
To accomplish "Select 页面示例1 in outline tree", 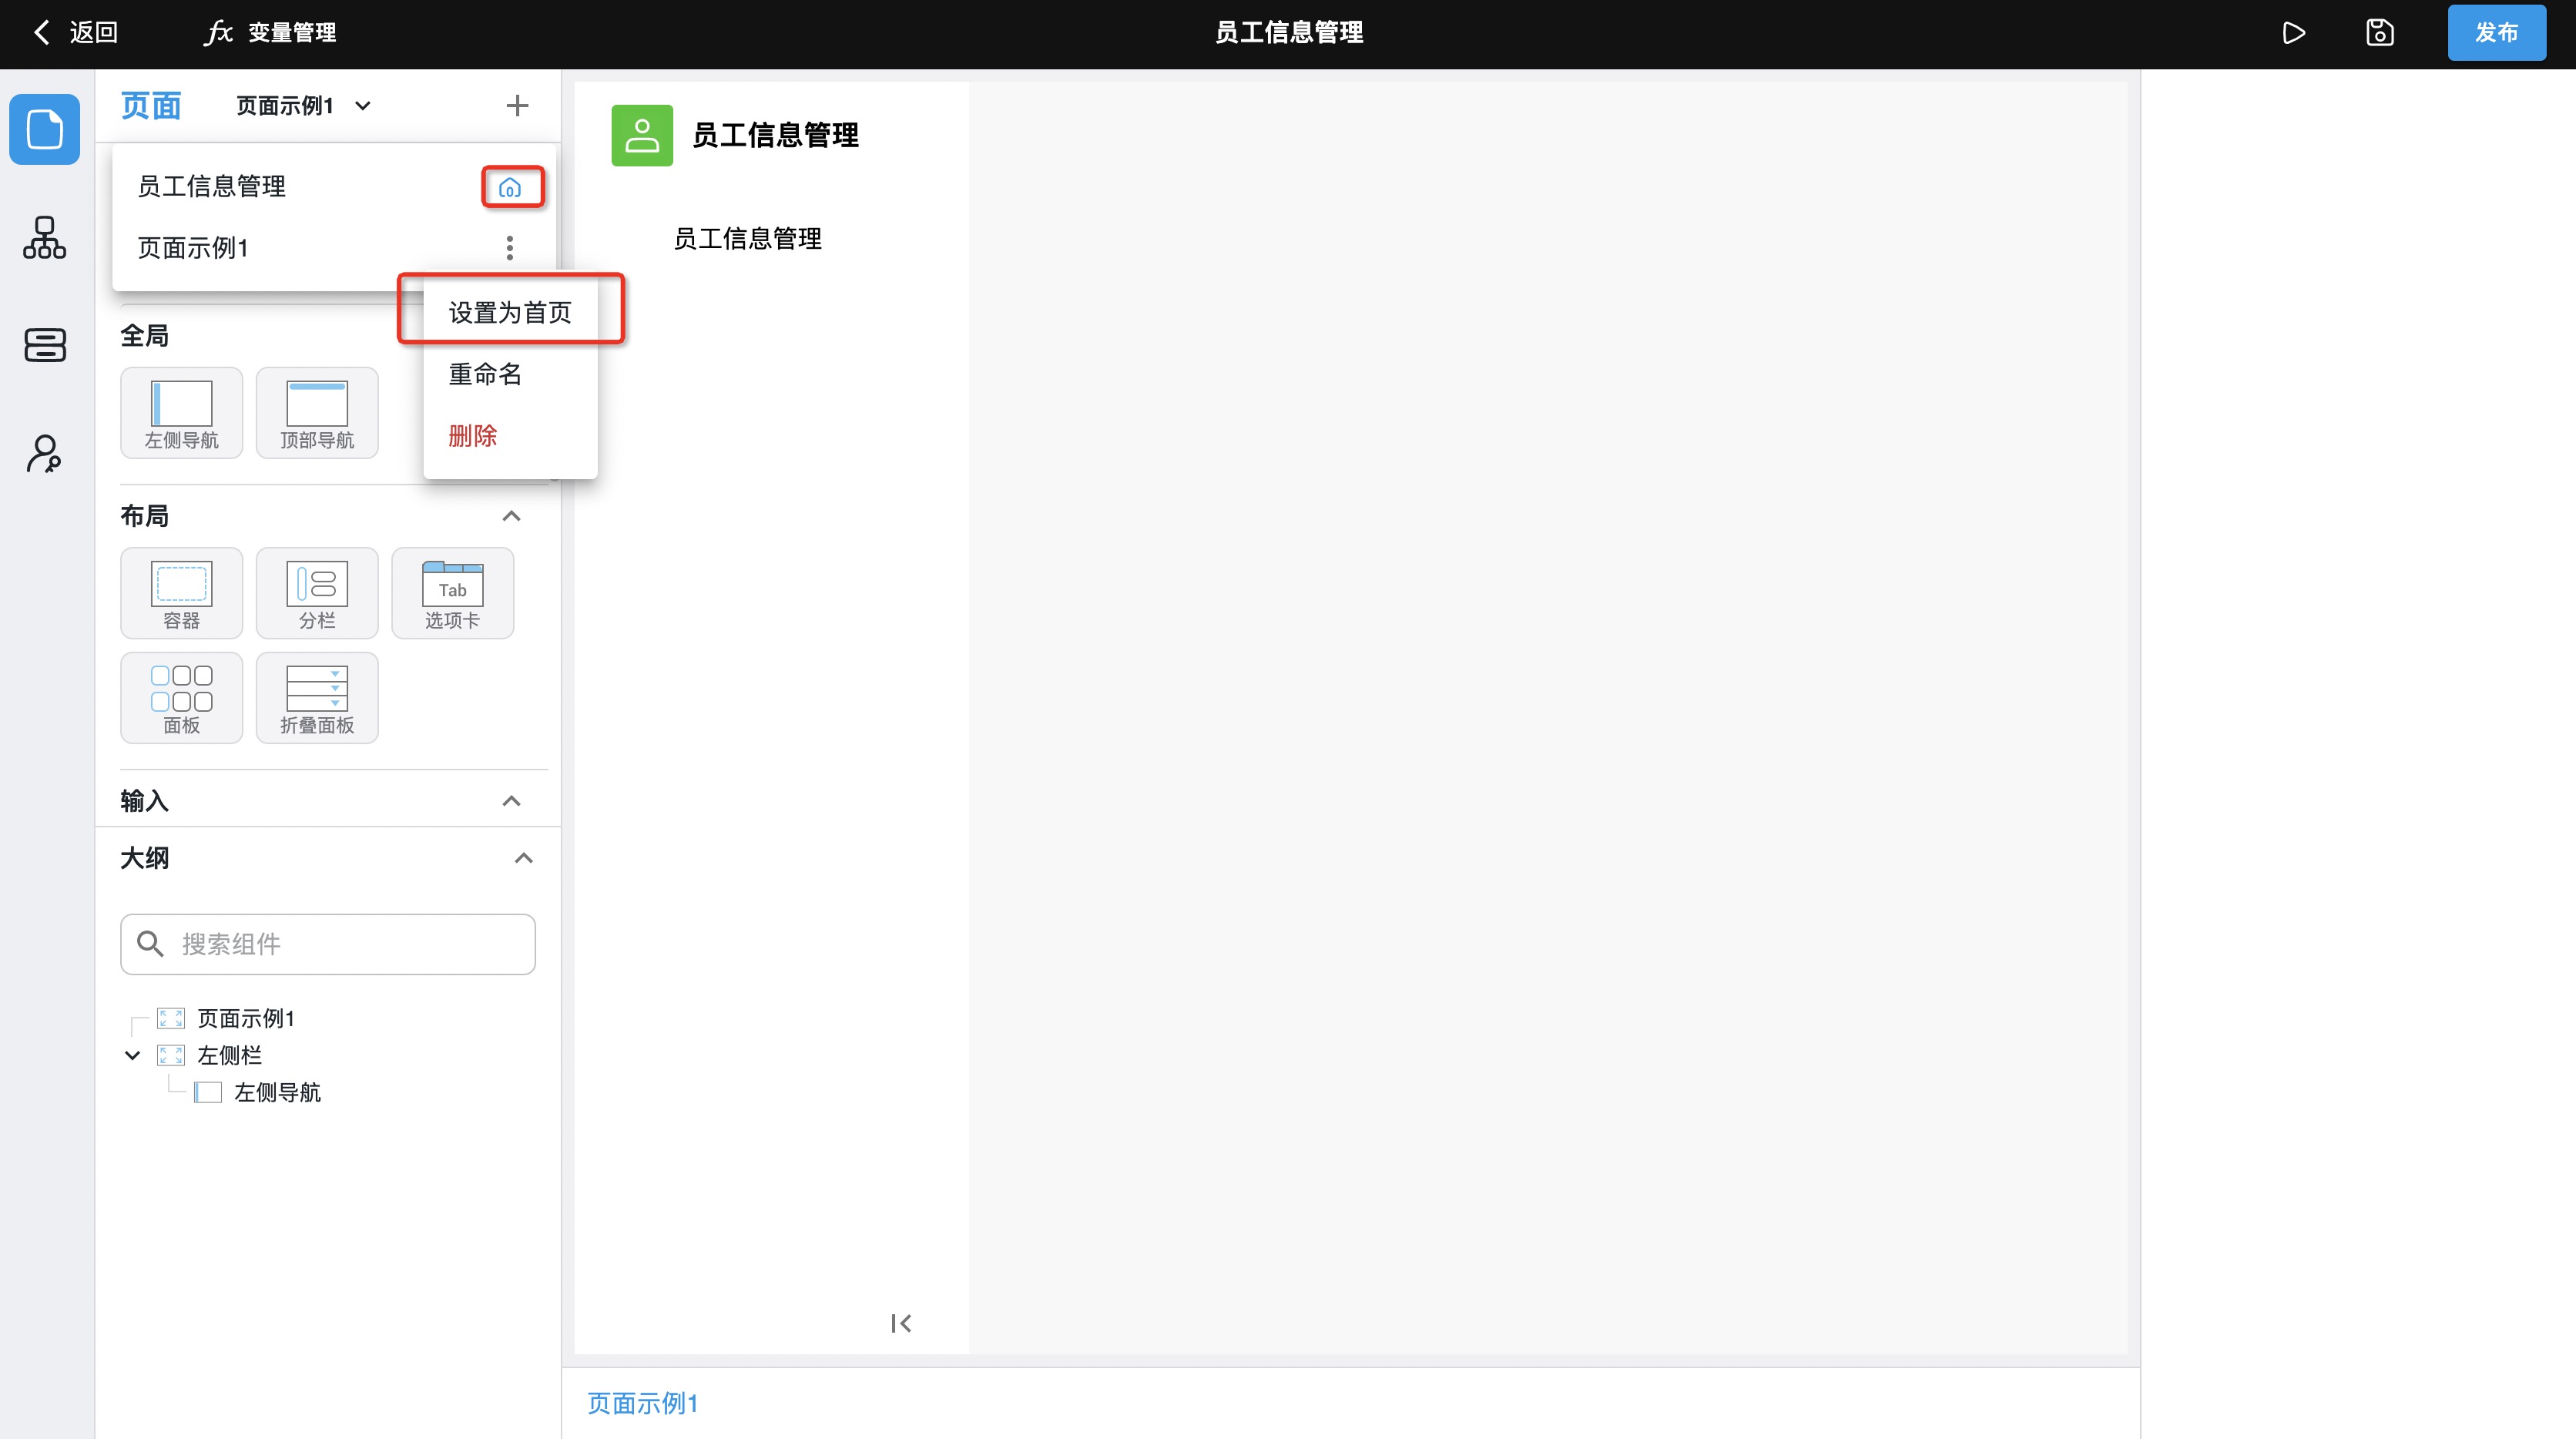I will (x=246, y=1019).
